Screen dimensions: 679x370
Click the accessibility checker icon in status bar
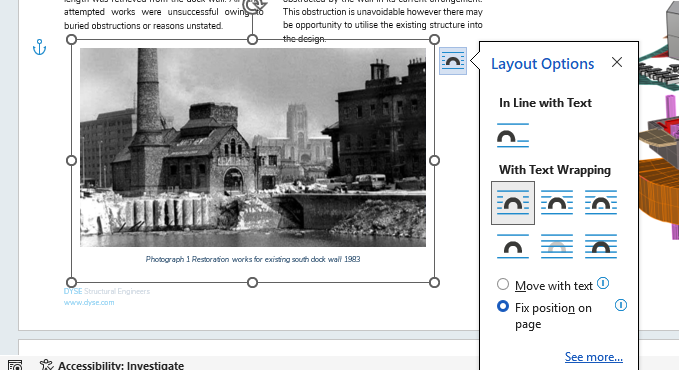pos(46,365)
